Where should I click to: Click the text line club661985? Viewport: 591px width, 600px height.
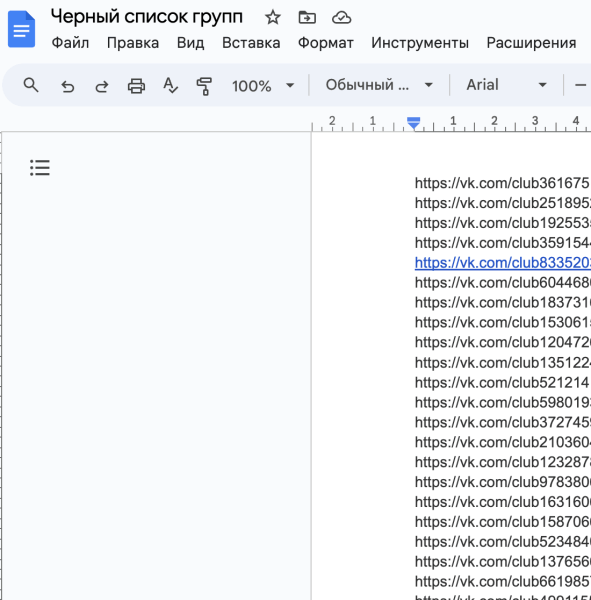pos(503,582)
